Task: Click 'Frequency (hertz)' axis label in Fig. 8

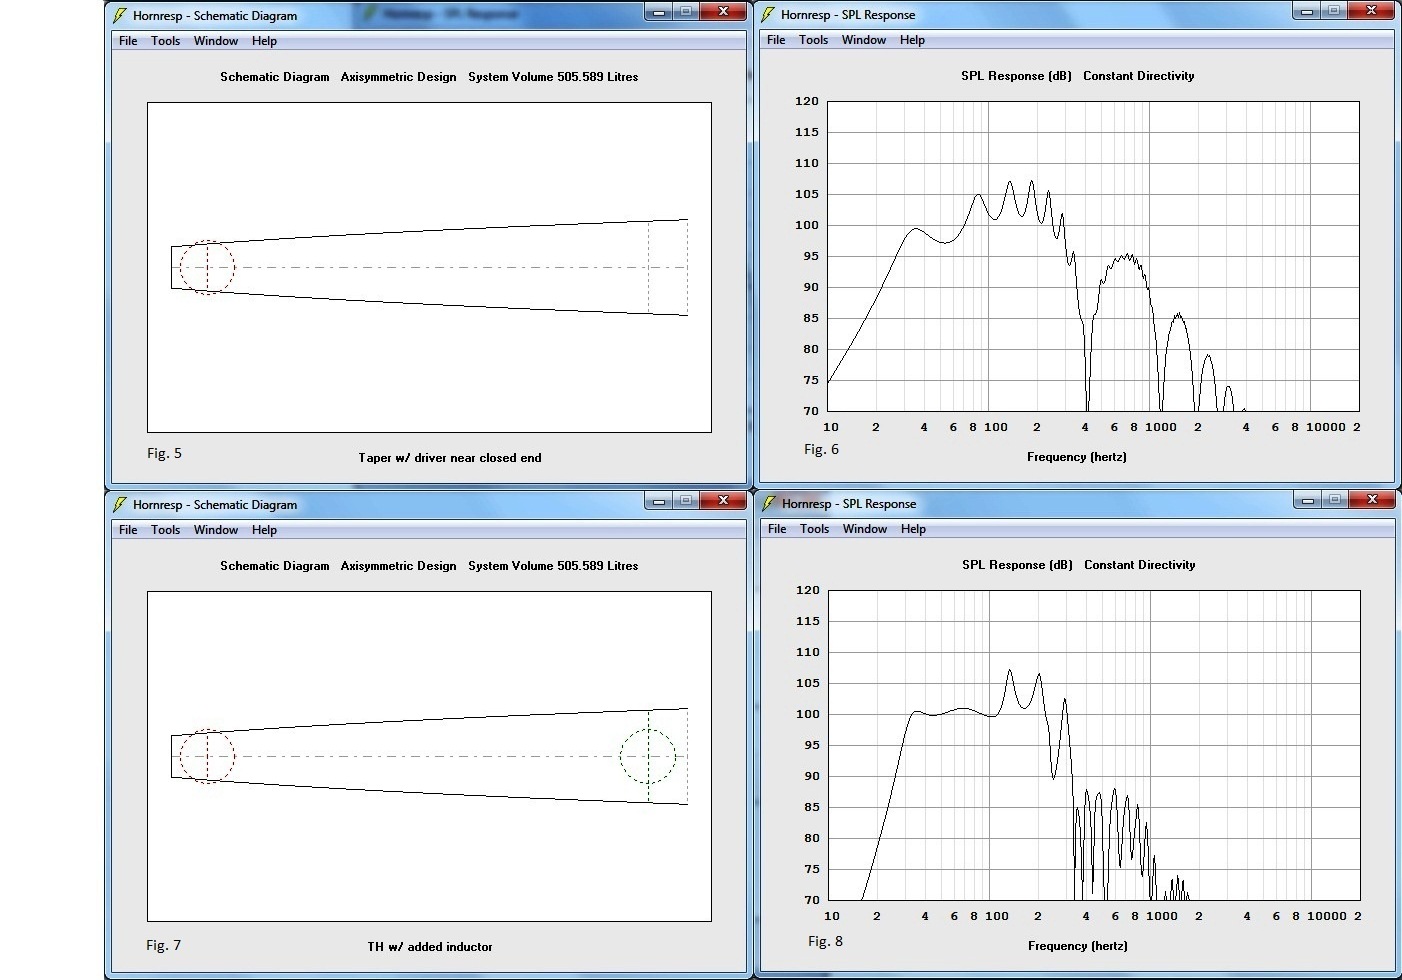Action: pyautogui.click(x=1078, y=946)
